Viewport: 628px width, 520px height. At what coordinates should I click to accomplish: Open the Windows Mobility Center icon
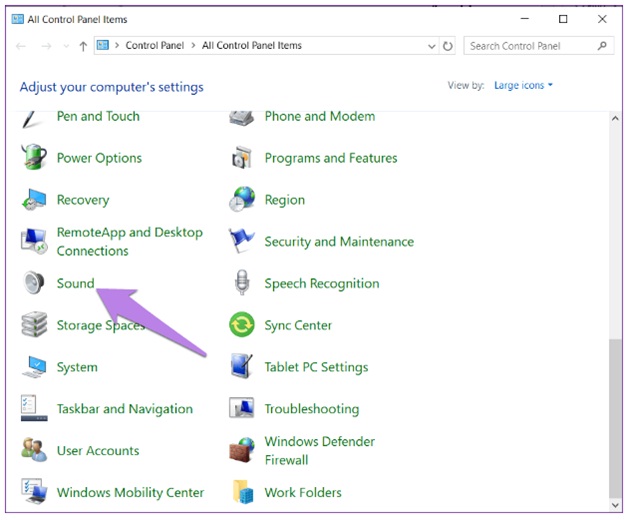(x=34, y=492)
